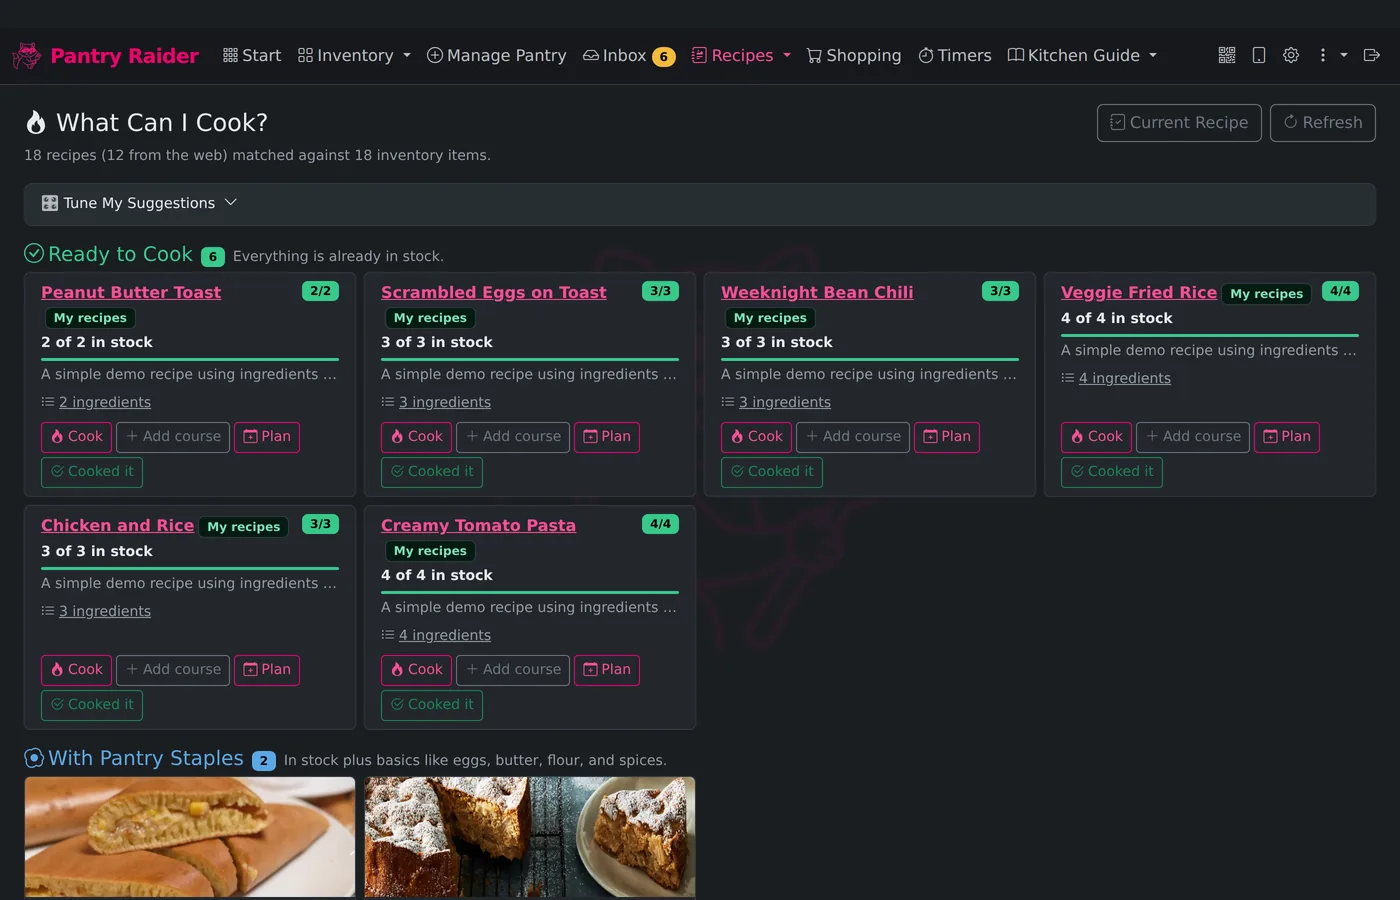Click the With Pantry Staples count badge 2
The image size is (1400, 900).
coord(264,761)
